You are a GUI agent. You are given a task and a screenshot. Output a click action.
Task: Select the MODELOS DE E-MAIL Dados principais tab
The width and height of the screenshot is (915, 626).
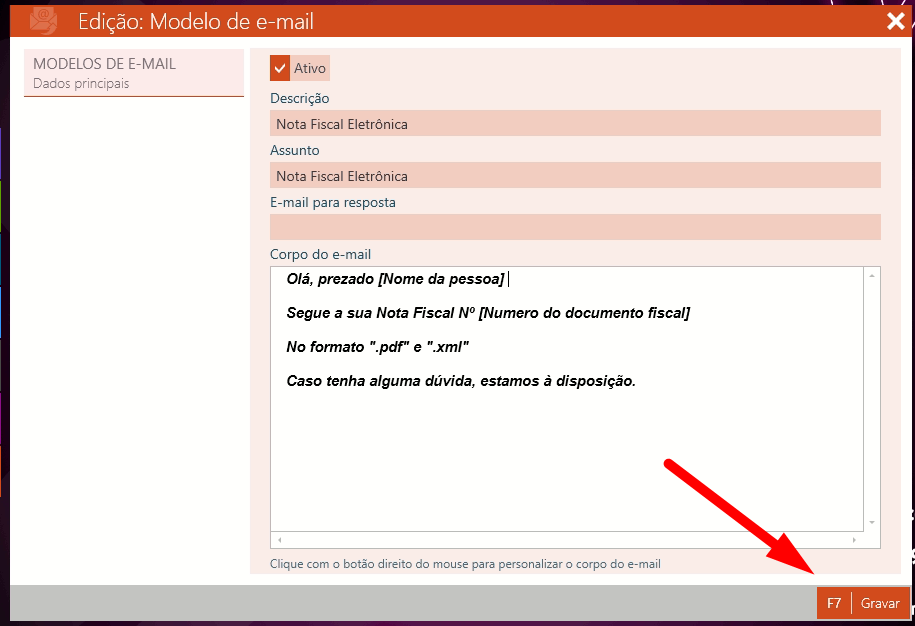coord(133,73)
